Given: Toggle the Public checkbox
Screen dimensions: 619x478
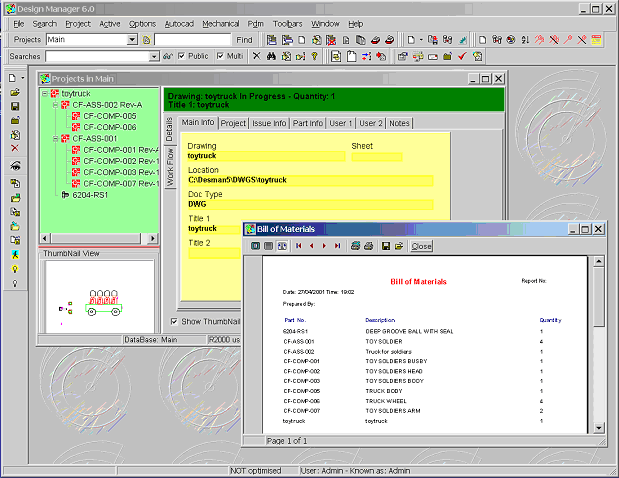Looking at the screenshot, I should tap(181, 56).
